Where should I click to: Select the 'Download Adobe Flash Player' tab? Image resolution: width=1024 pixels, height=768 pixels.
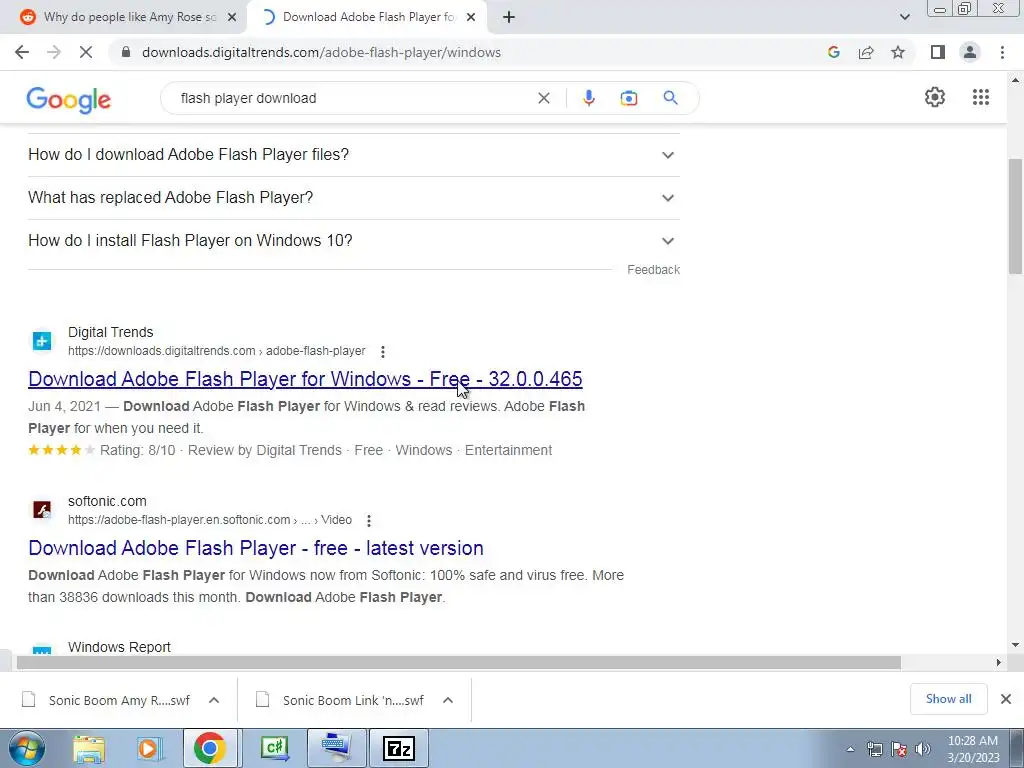point(368,17)
